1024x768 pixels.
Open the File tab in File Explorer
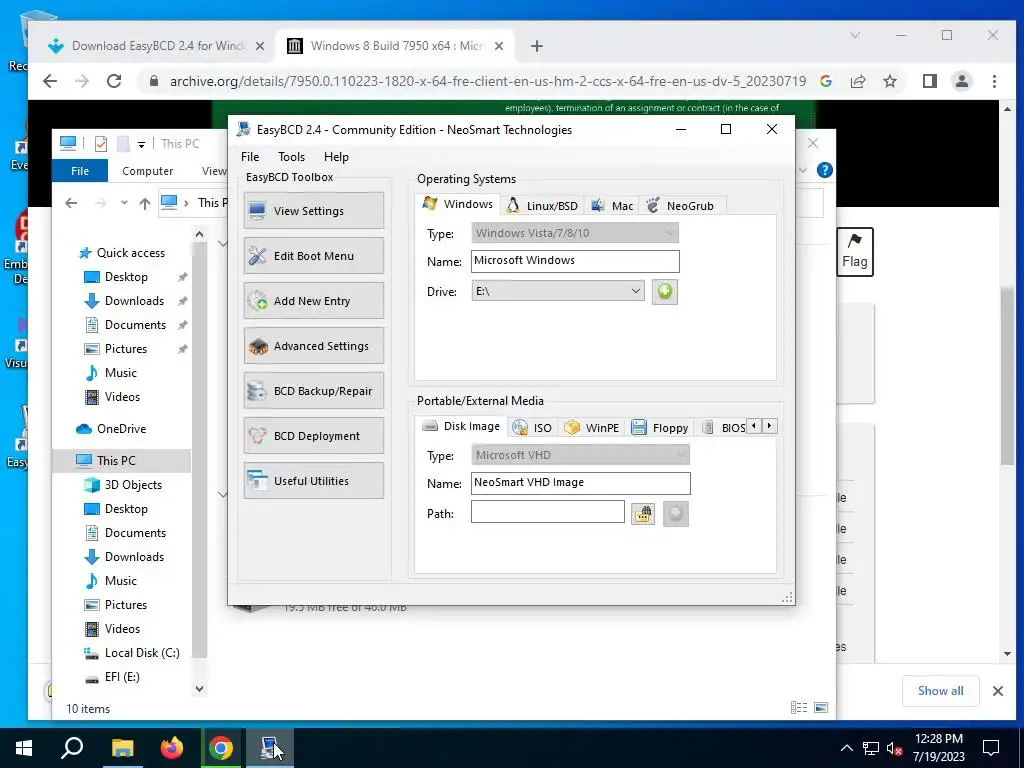[80, 171]
